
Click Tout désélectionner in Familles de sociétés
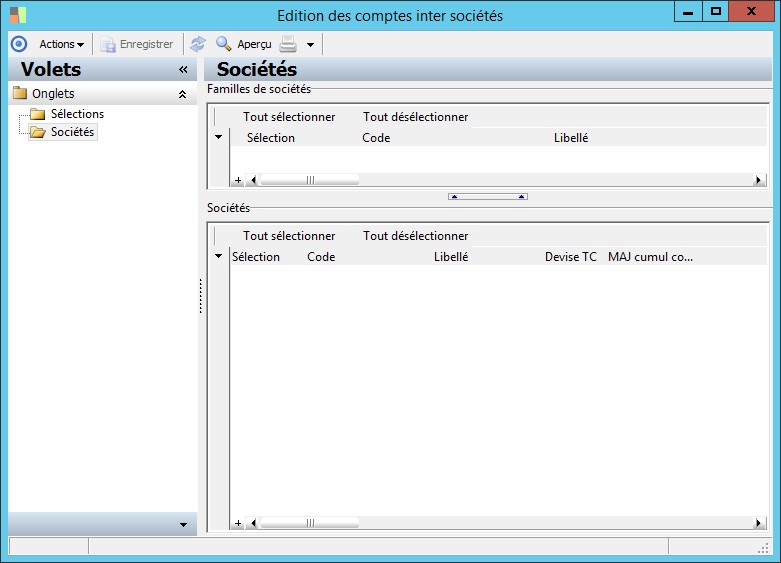(415, 117)
